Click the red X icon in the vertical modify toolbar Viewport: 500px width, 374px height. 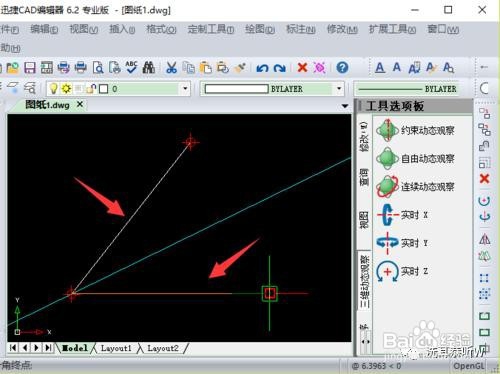(x=484, y=179)
